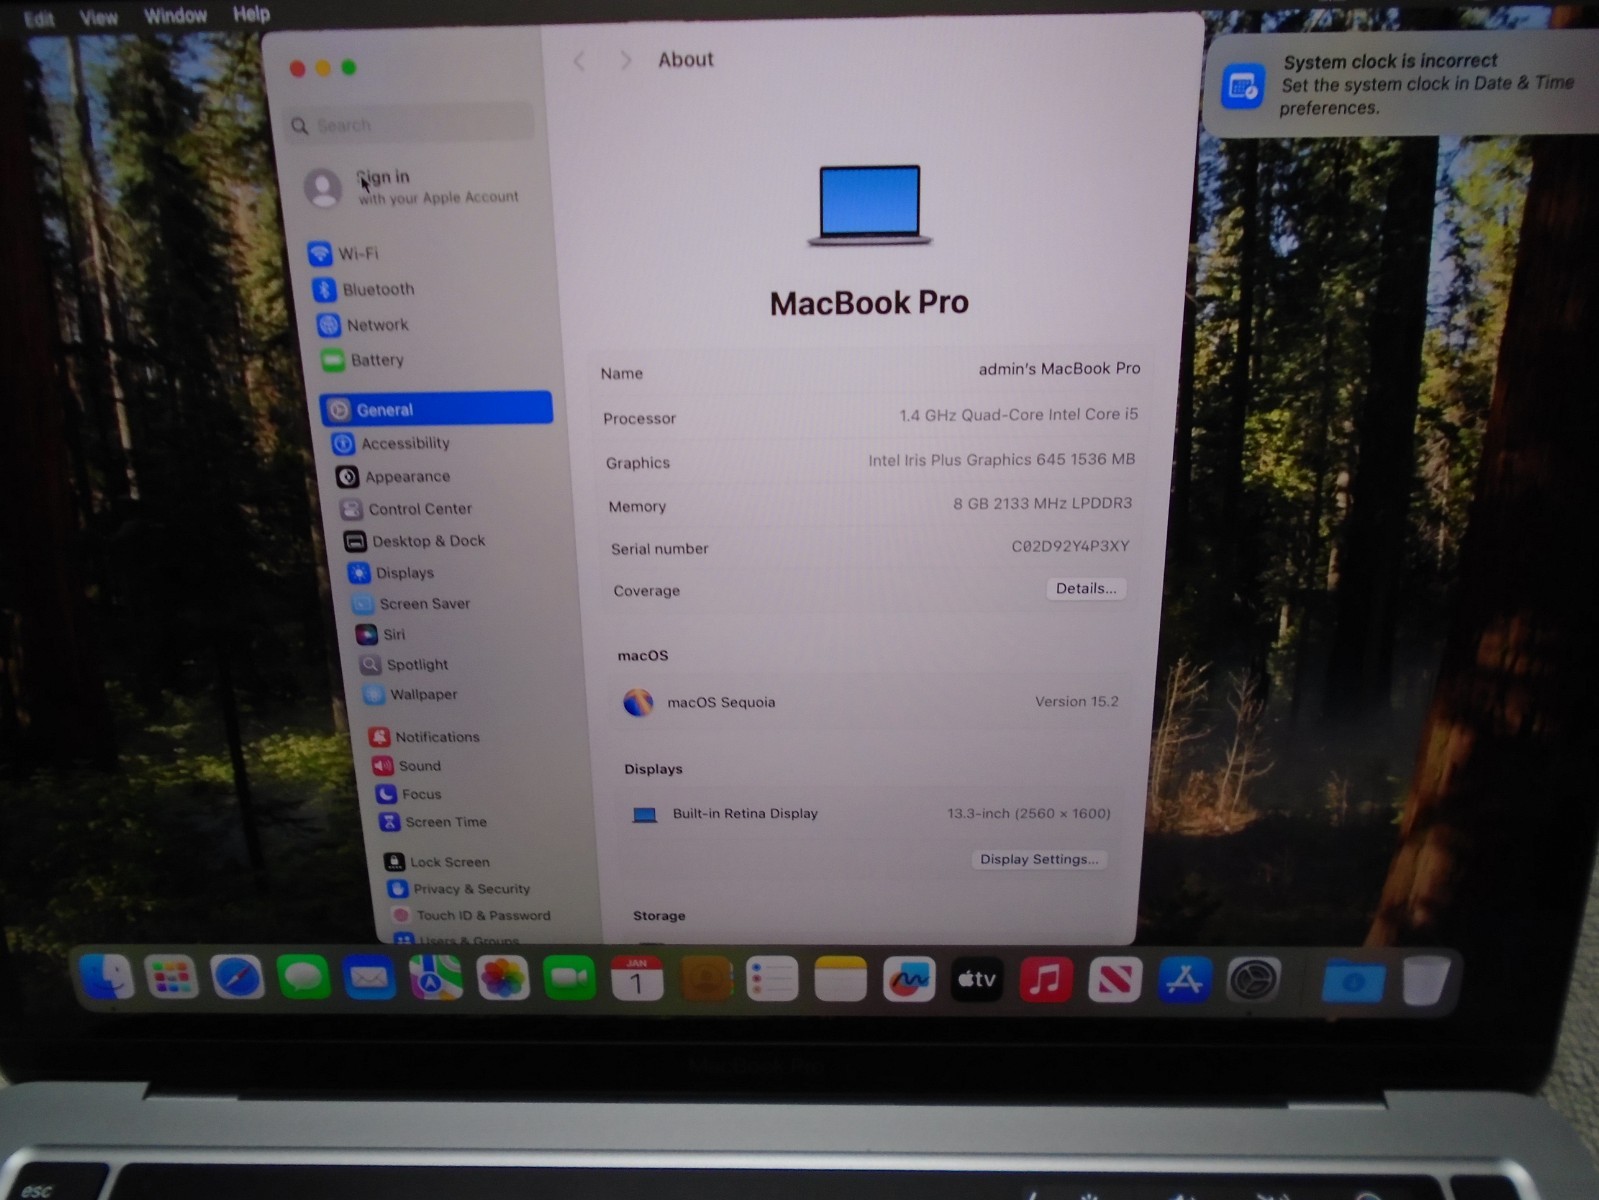
Task: Open Mail from the Dock
Action: coord(369,978)
